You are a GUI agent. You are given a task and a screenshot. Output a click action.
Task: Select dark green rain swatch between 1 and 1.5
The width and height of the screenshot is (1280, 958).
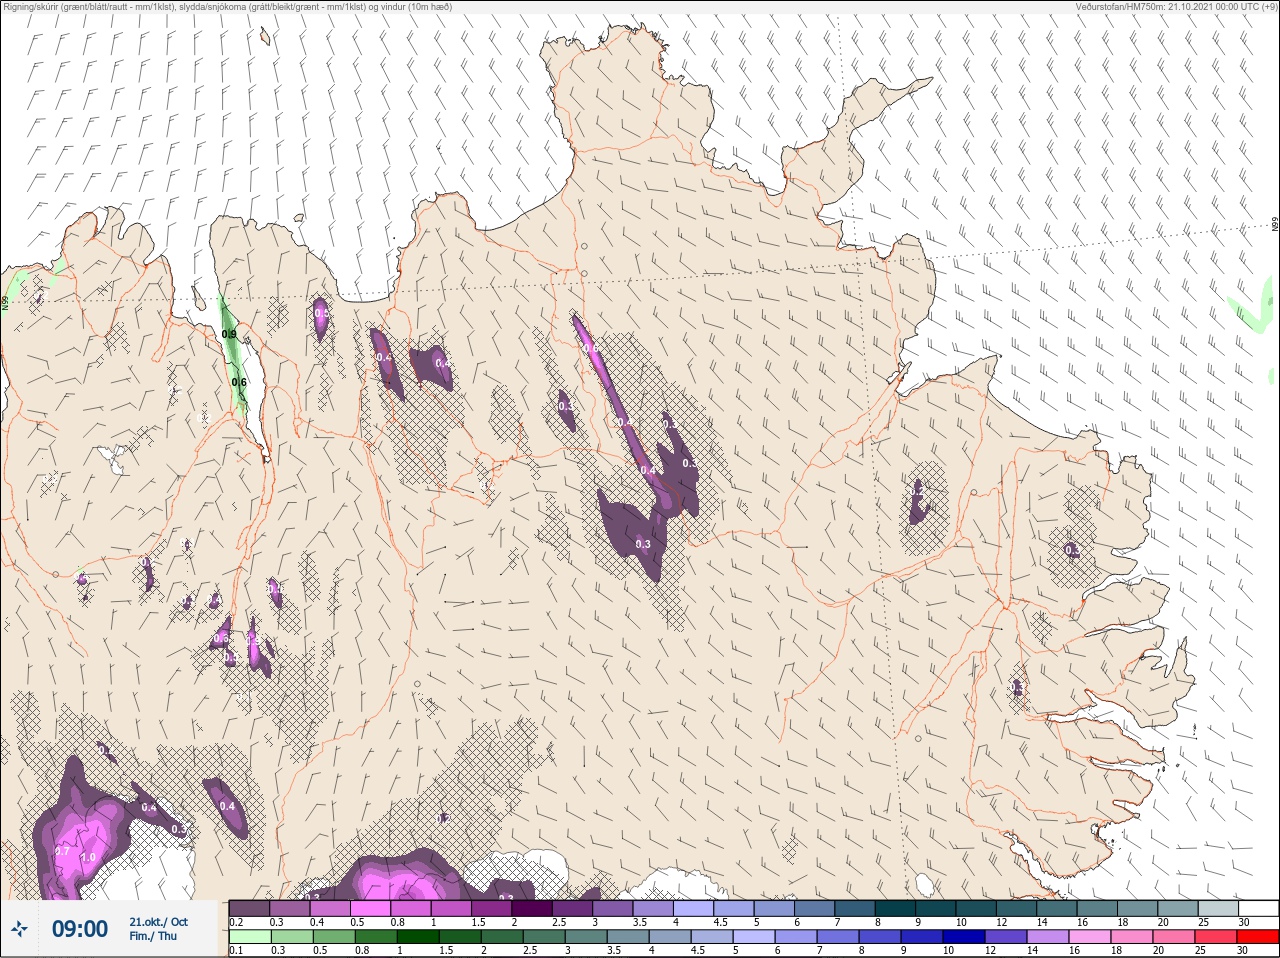418,937
